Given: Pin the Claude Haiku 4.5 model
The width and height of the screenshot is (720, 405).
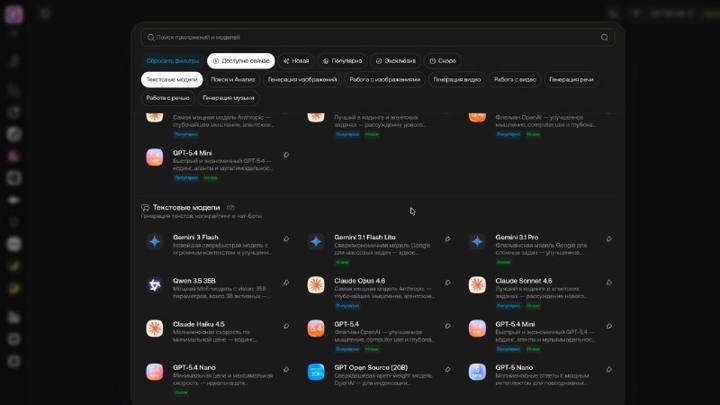Looking at the screenshot, I should [x=286, y=326].
